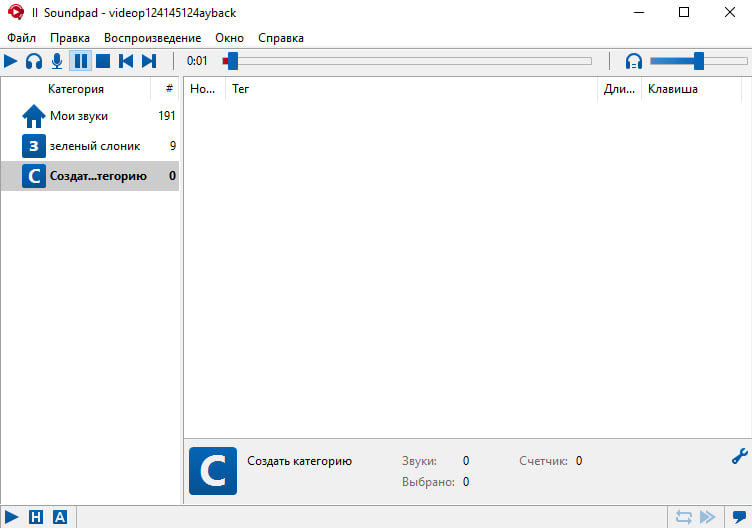Skip to the next sound

tap(149, 61)
